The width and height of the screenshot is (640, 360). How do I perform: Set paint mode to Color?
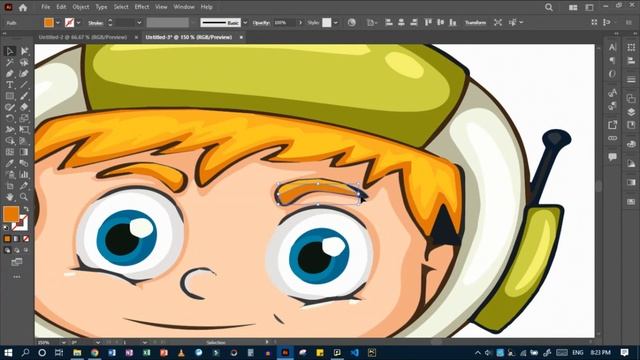7,239
